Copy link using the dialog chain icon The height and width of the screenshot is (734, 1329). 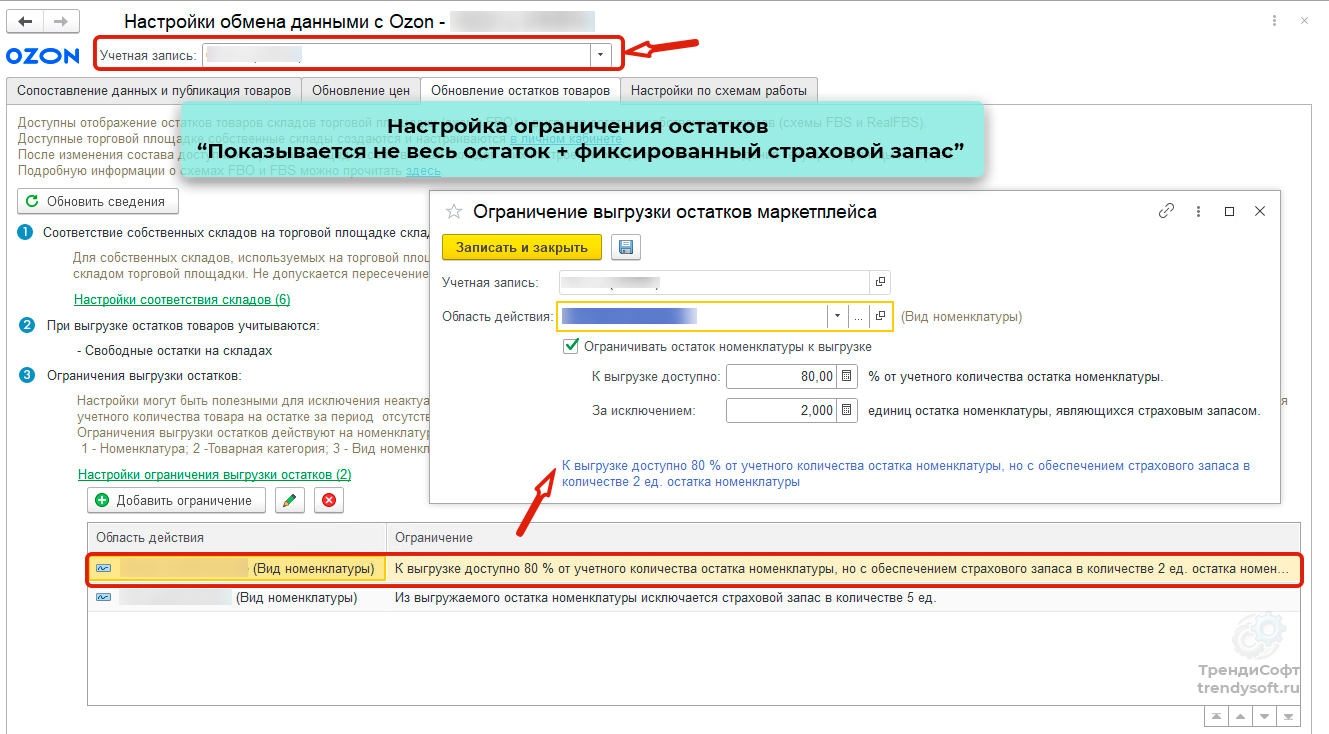(1166, 211)
